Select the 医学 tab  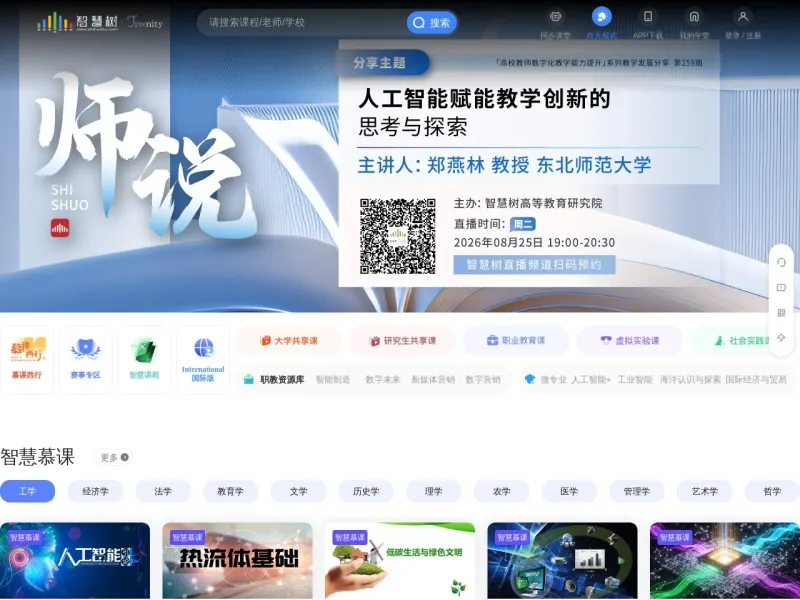tap(569, 491)
